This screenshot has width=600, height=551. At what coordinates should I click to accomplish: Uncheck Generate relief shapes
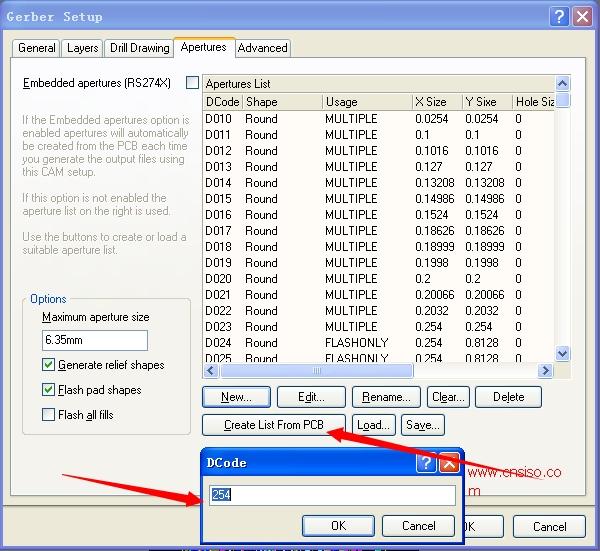(48, 364)
